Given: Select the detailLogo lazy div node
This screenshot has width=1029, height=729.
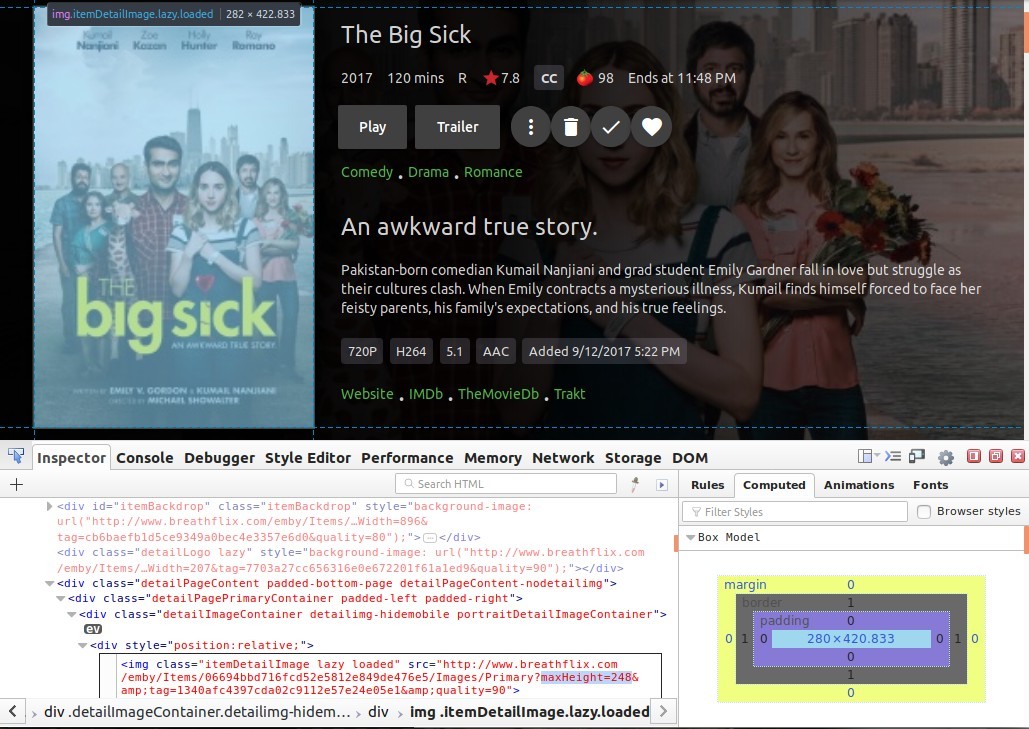Looking at the screenshot, I should 350,560.
